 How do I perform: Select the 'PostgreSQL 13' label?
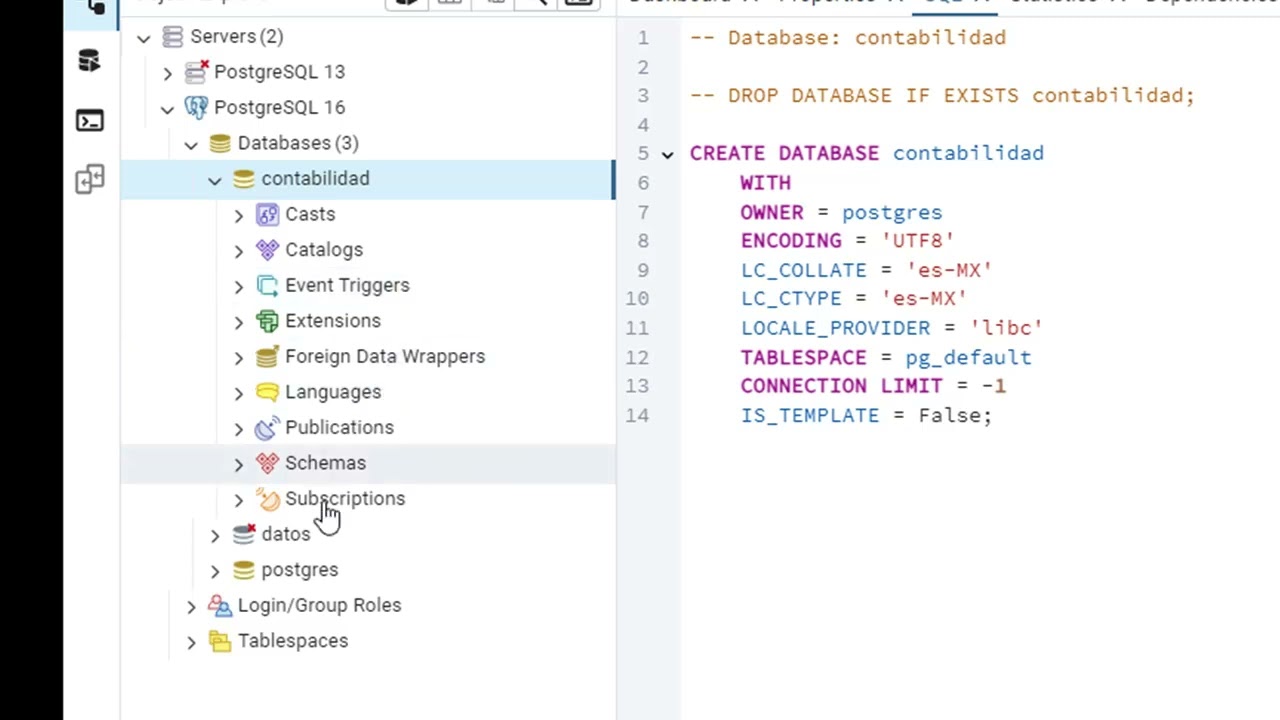[279, 72]
